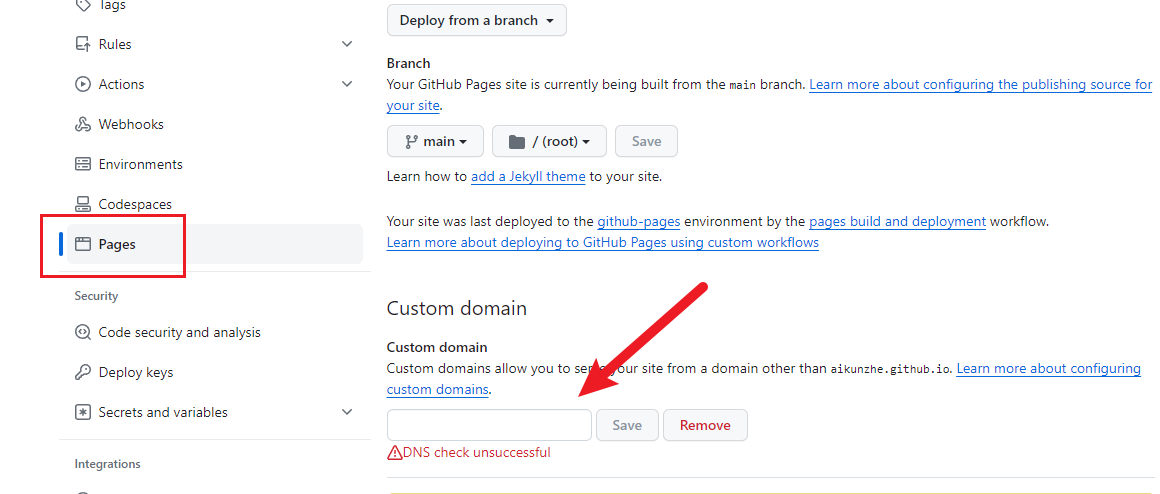The image size is (1160, 494).
Task: Click the Code security and analysis icon
Action: (83, 332)
